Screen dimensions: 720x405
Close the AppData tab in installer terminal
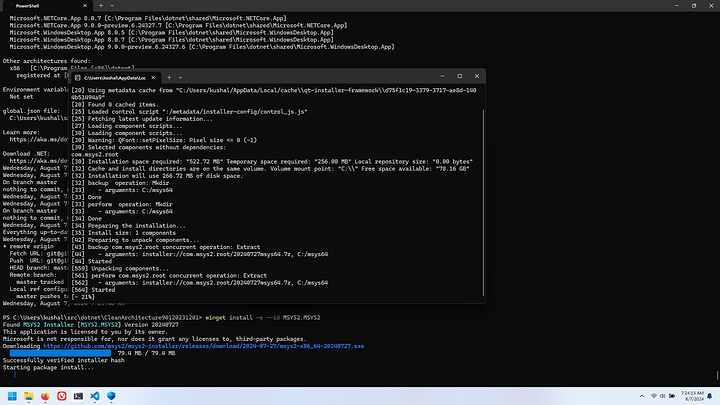pos(153,78)
